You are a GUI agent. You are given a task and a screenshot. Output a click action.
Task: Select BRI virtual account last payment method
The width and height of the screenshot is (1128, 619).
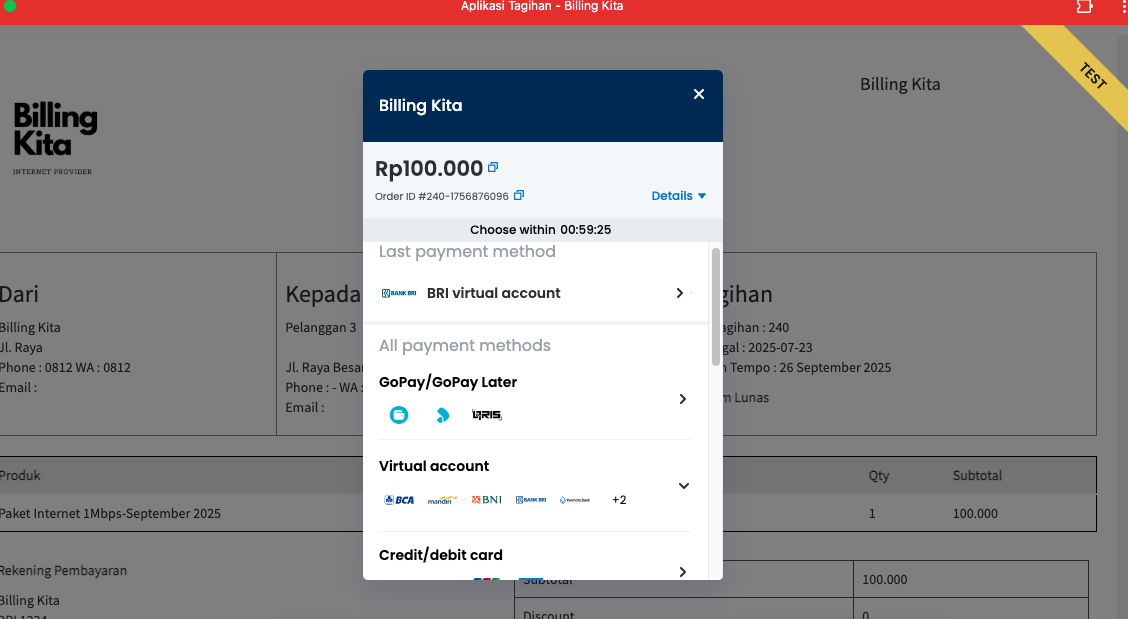coord(535,293)
